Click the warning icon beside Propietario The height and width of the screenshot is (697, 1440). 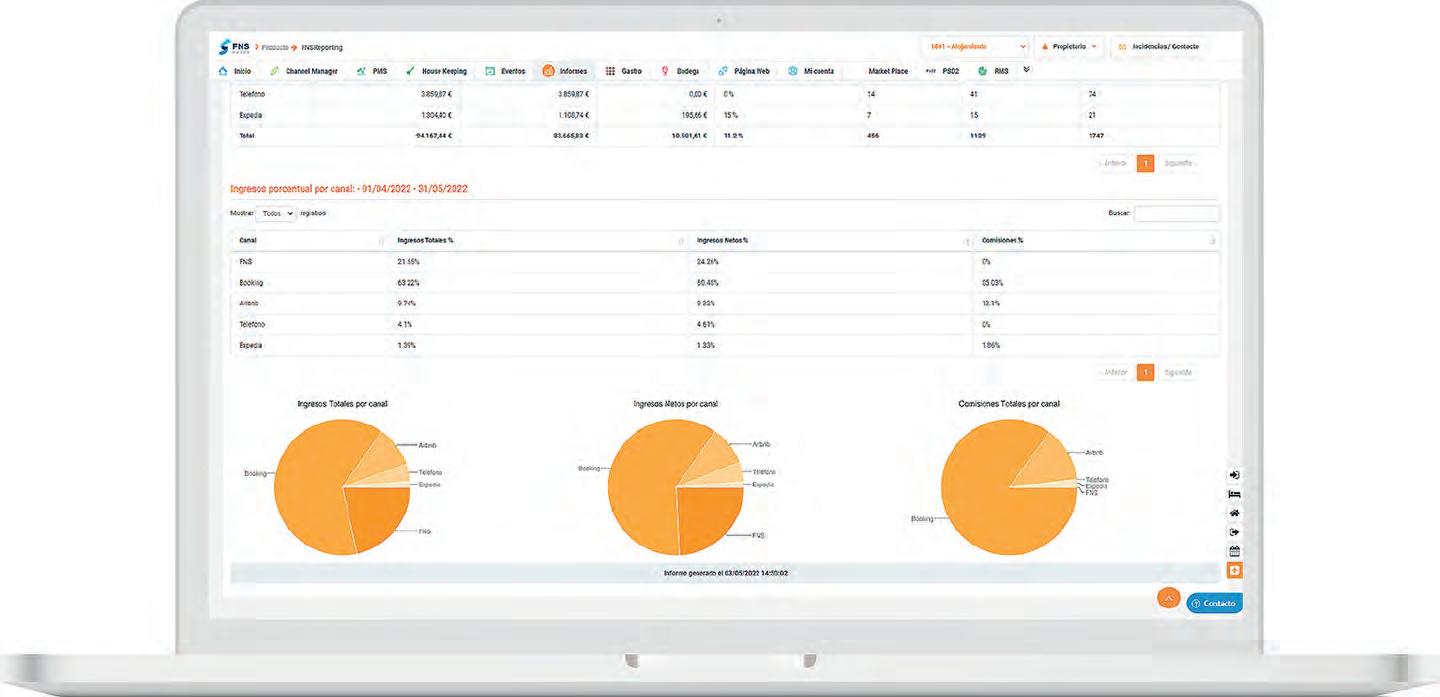1045,47
